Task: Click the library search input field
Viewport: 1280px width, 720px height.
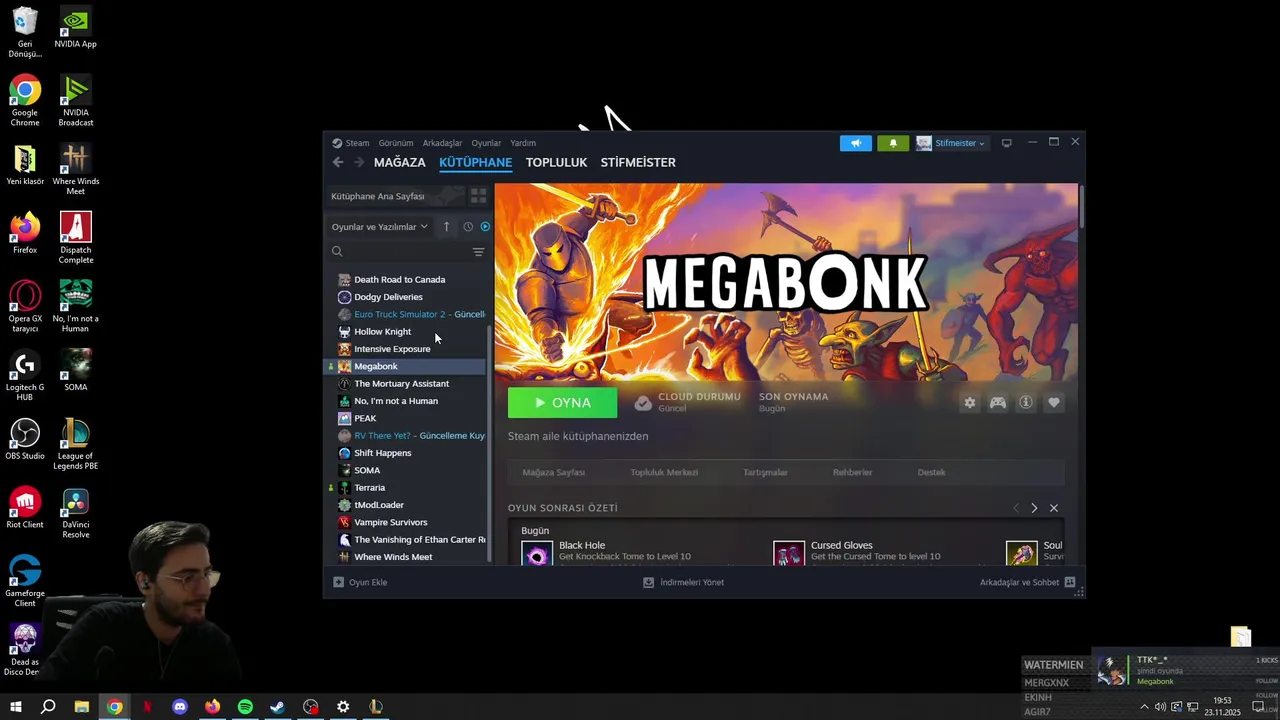Action: coord(407,252)
